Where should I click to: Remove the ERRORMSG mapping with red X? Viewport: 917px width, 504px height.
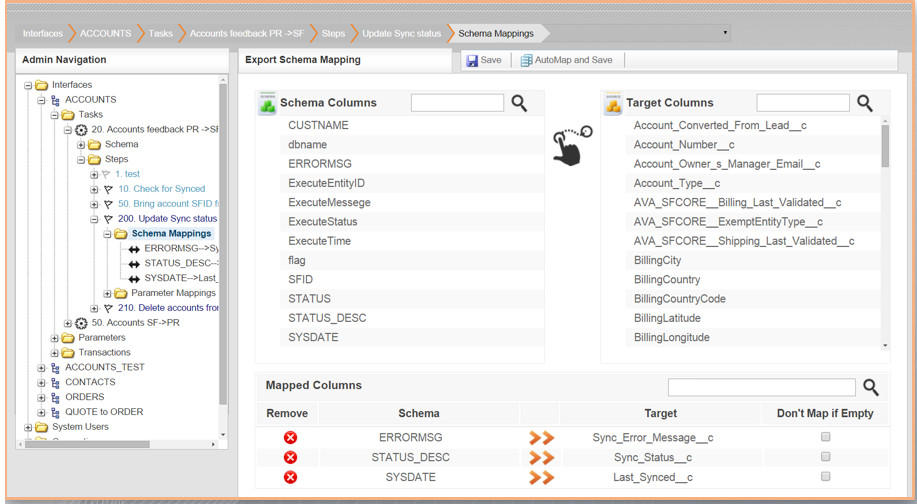coord(290,438)
